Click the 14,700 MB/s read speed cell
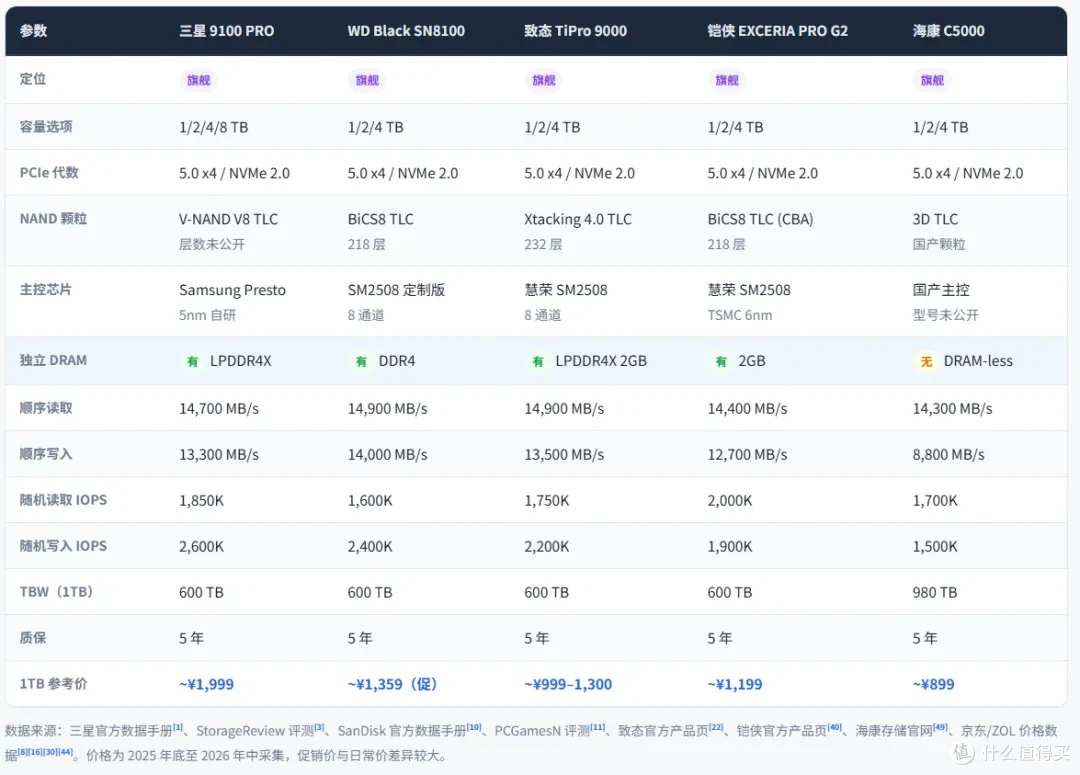 (219, 409)
